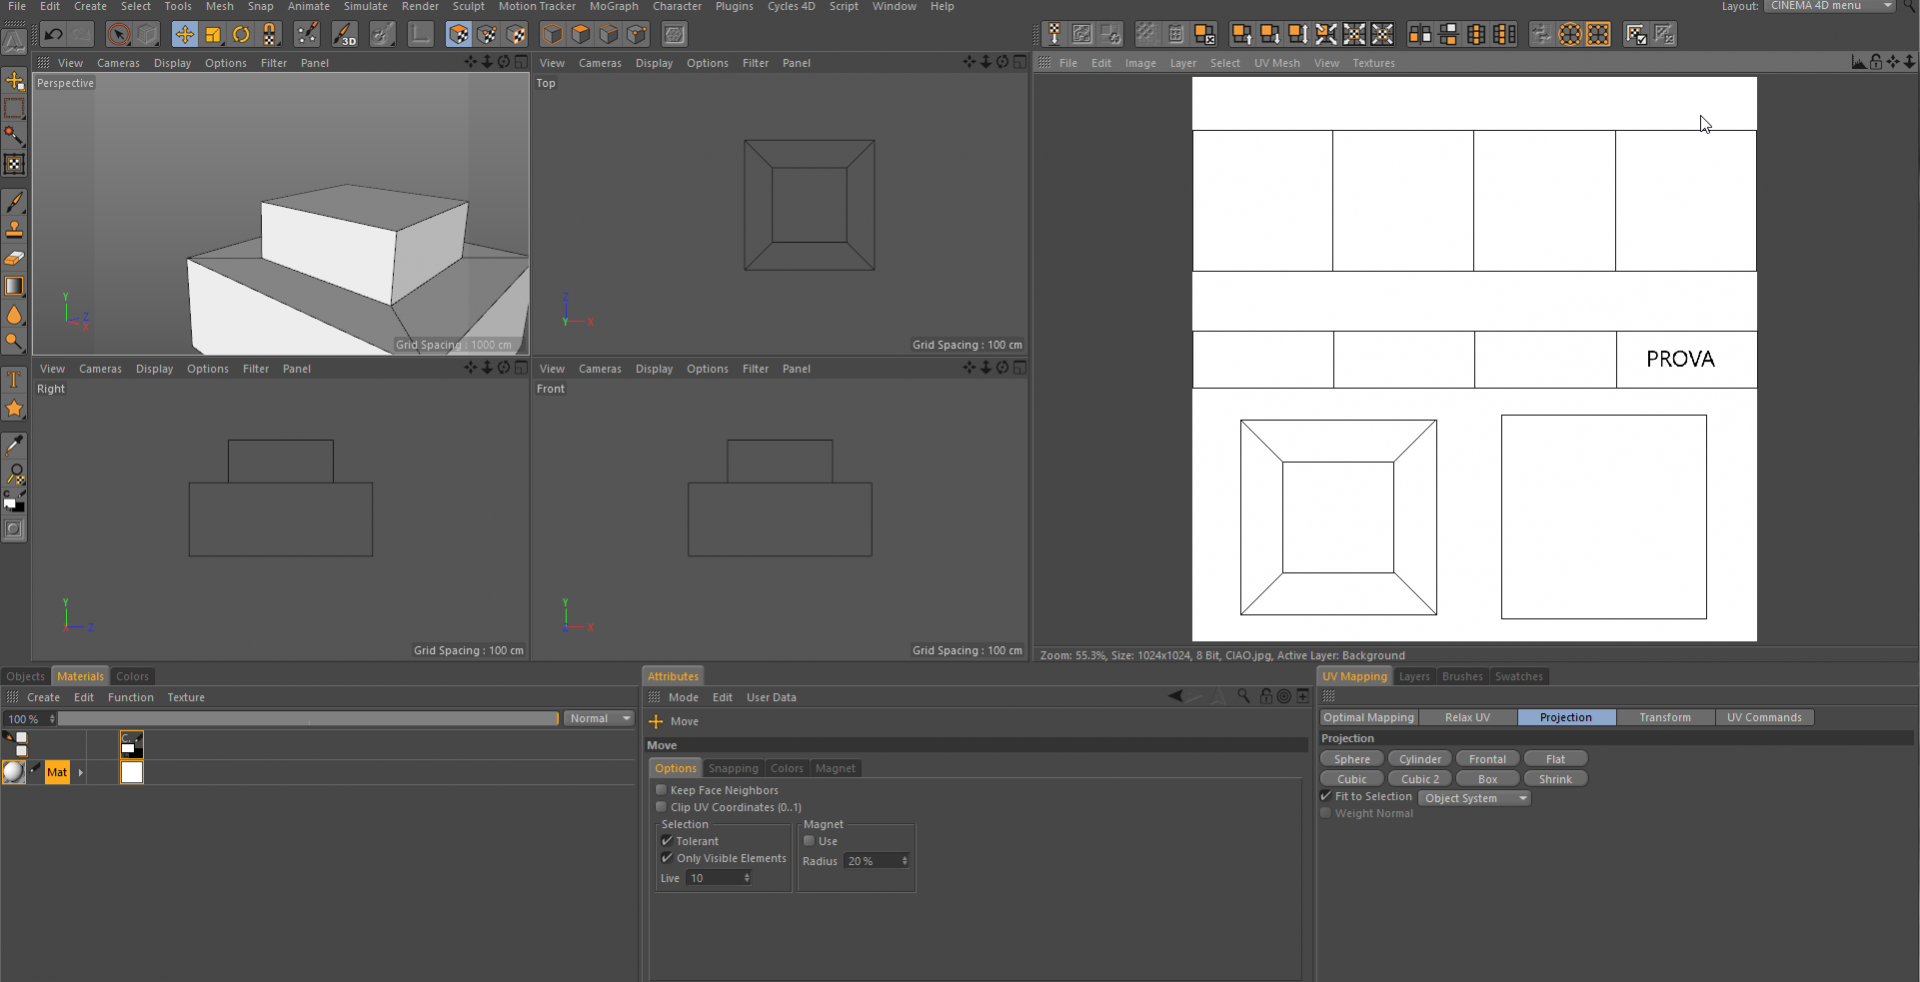This screenshot has width=1920, height=982.
Task: Select the Rotate tool icon
Action: click(x=241, y=35)
